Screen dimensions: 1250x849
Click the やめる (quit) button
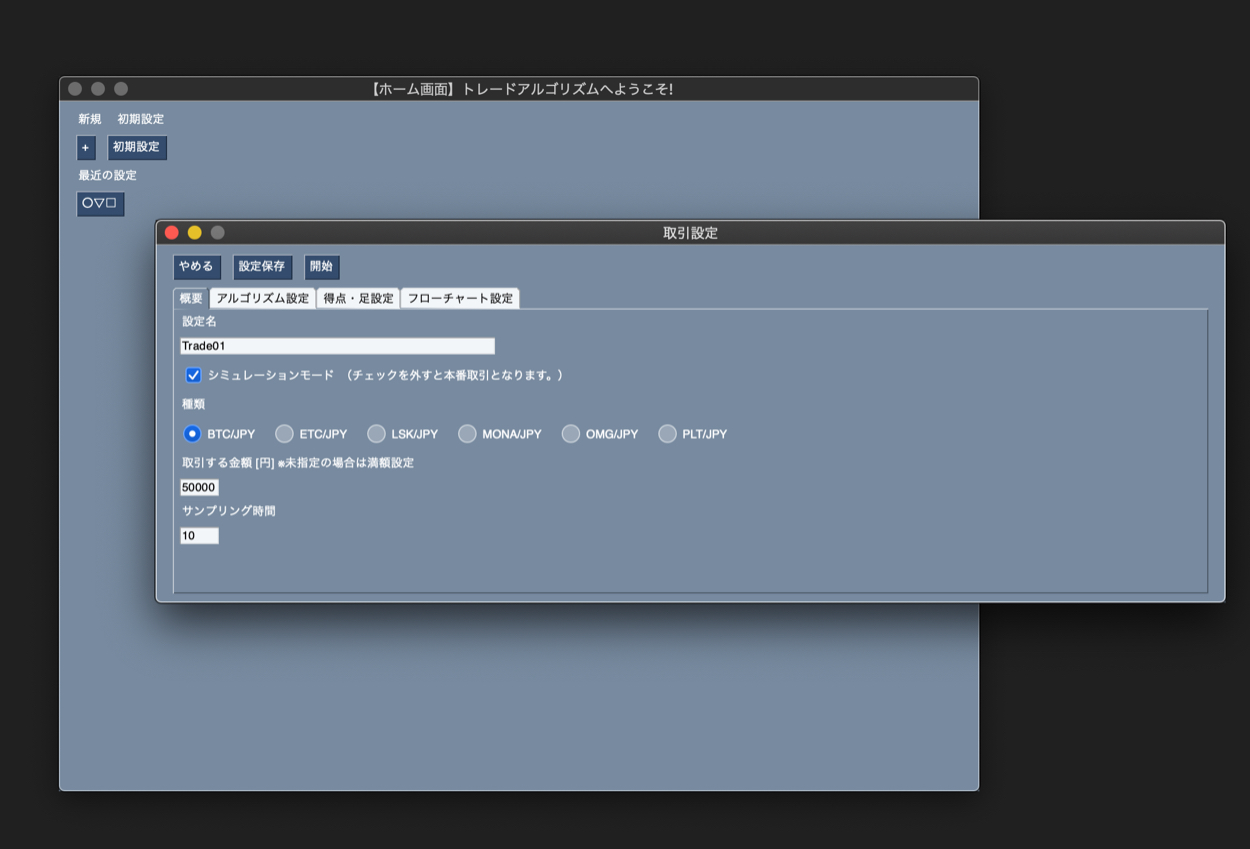[x=196, y=267]
